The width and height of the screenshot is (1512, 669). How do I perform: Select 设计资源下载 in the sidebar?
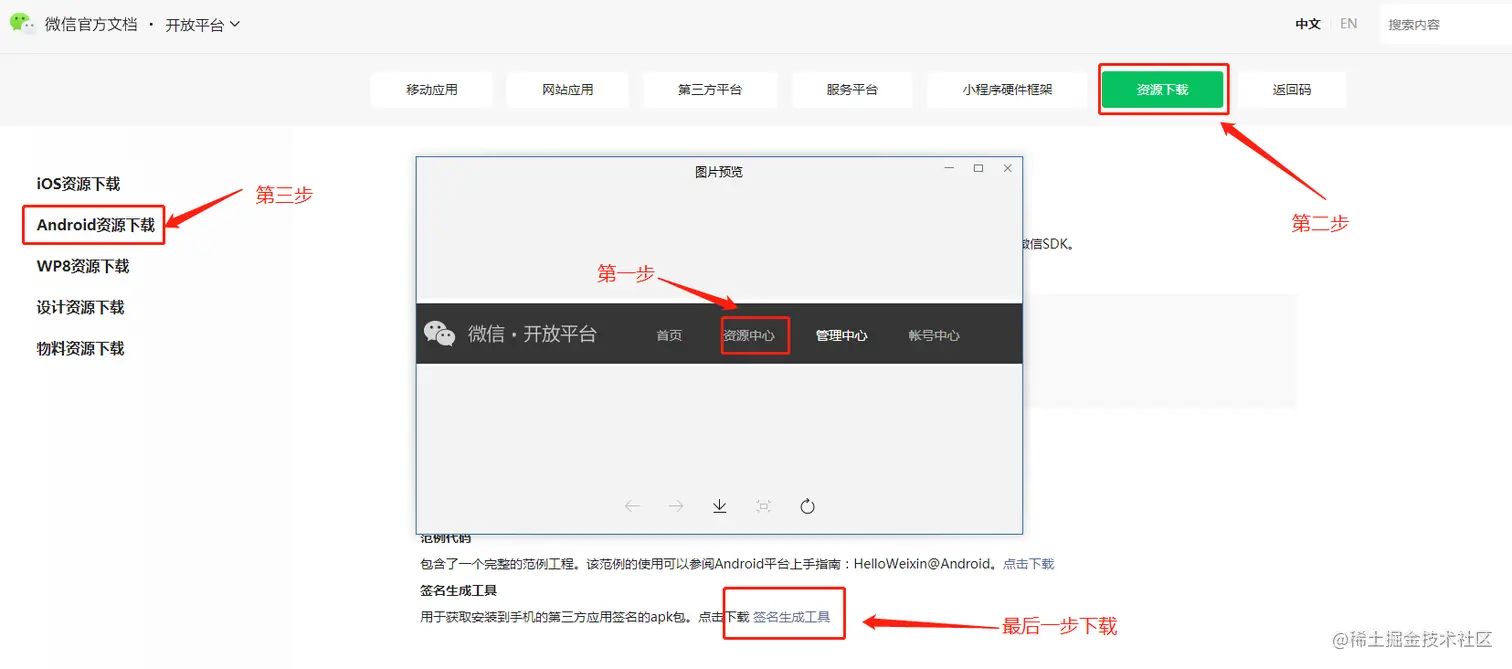tap(80, 307)
